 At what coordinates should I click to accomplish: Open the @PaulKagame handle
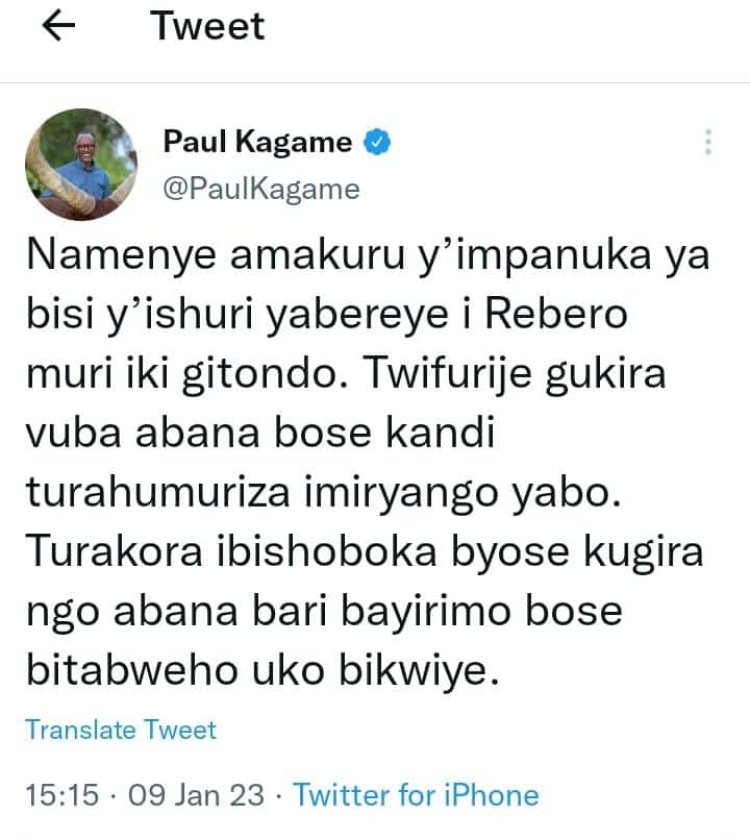click(261, 190)
